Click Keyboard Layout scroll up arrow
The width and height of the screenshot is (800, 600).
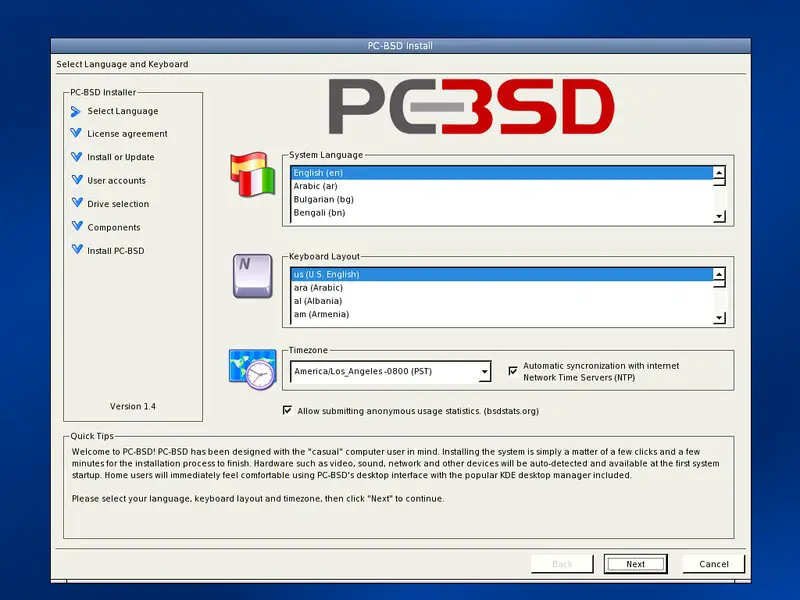coord(719,274)
